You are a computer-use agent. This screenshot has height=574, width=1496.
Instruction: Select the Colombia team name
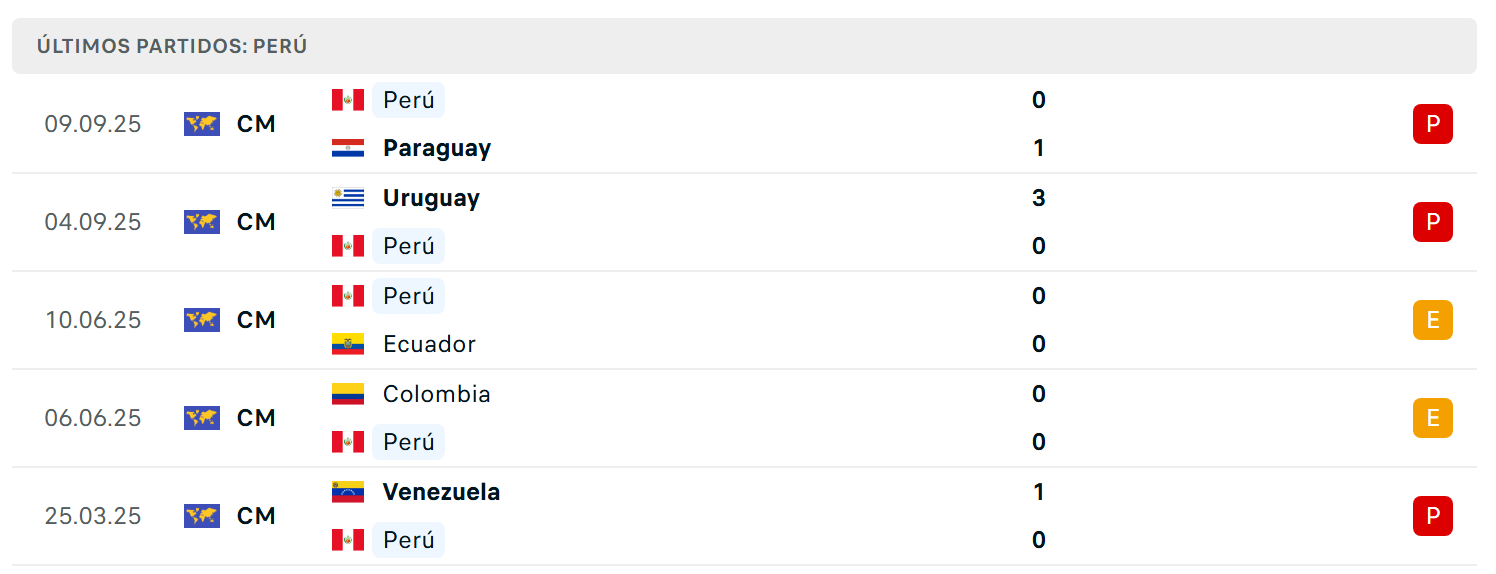coord(437,394)
